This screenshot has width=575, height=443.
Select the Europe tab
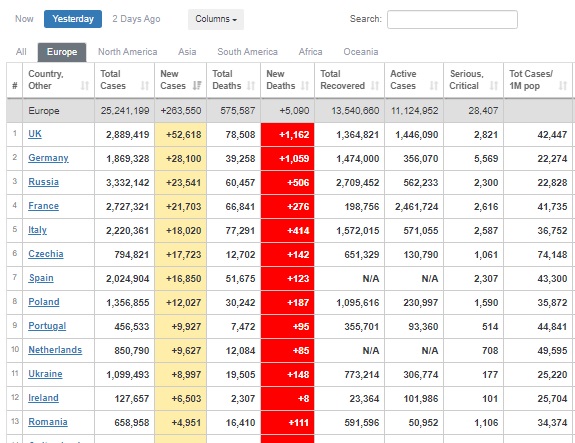[62, 52]
